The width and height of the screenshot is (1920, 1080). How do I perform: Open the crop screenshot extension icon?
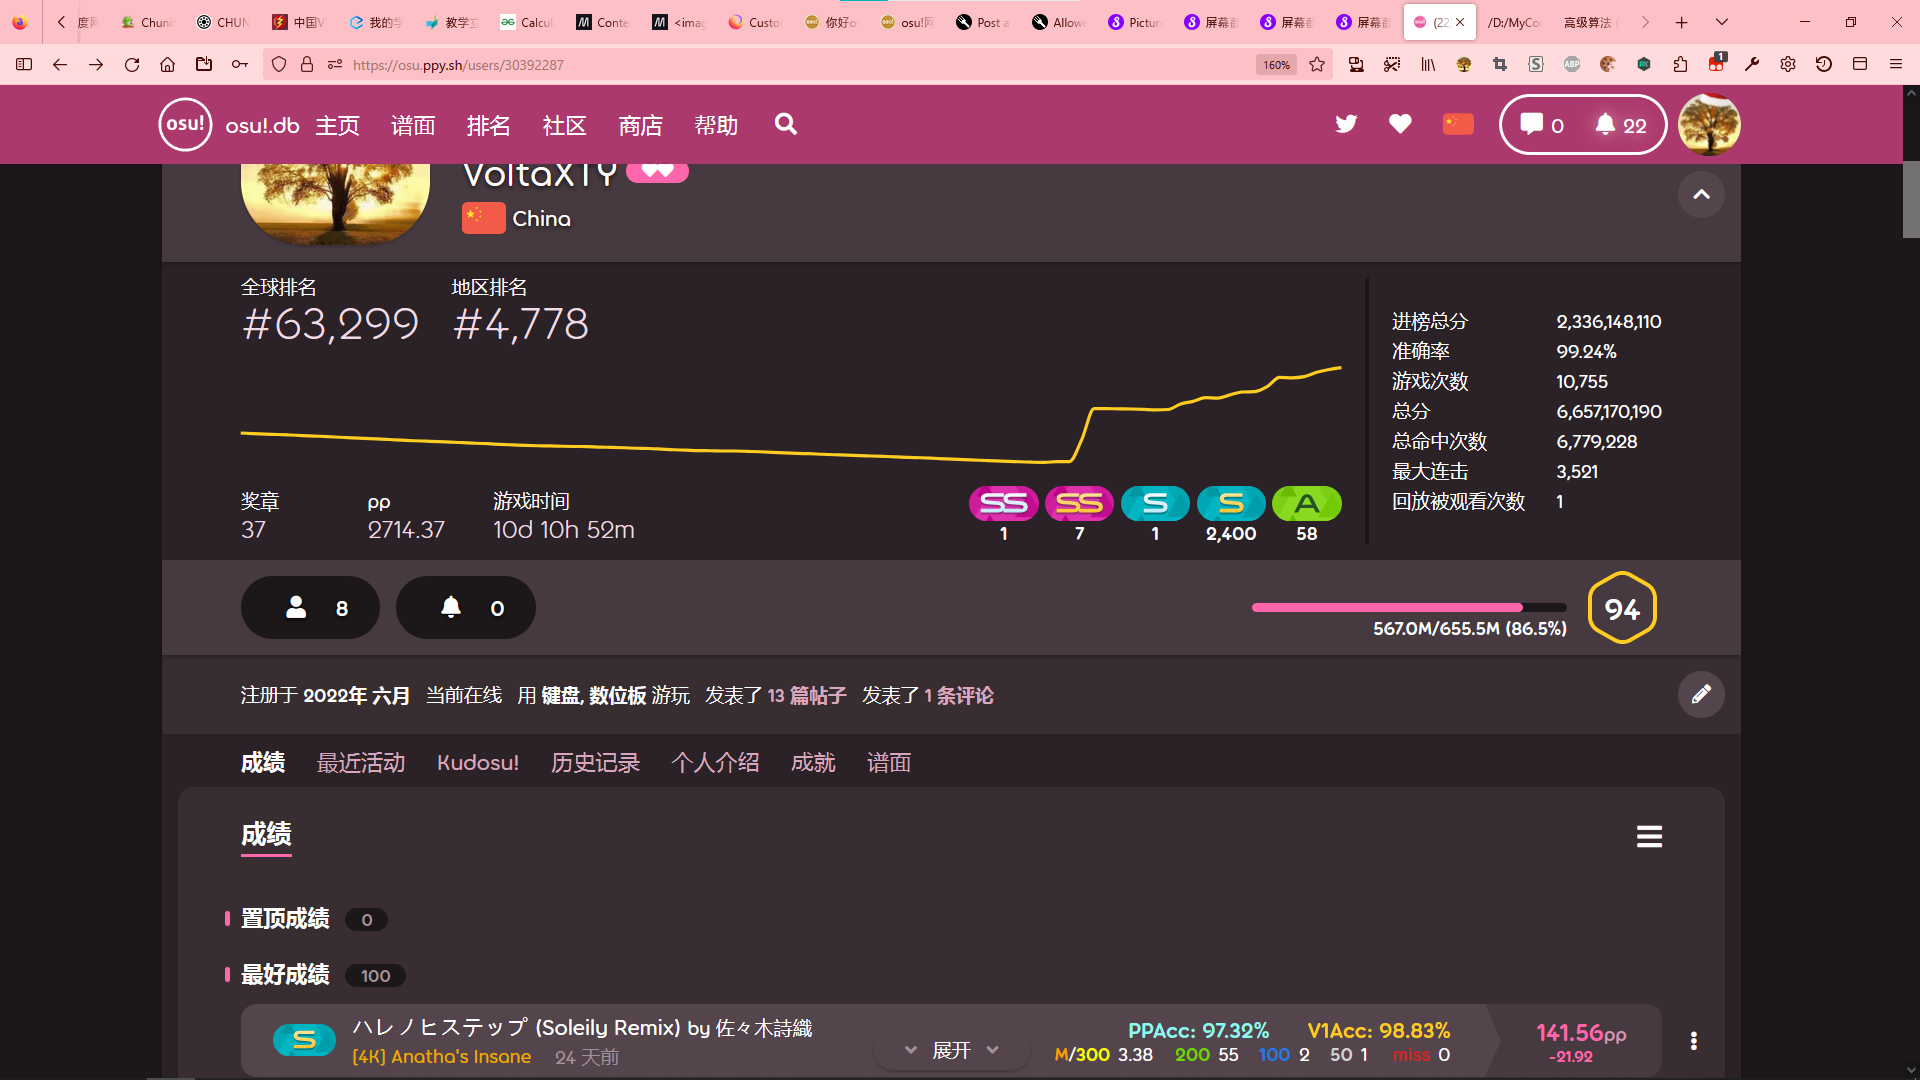[x=1500, y=64]
